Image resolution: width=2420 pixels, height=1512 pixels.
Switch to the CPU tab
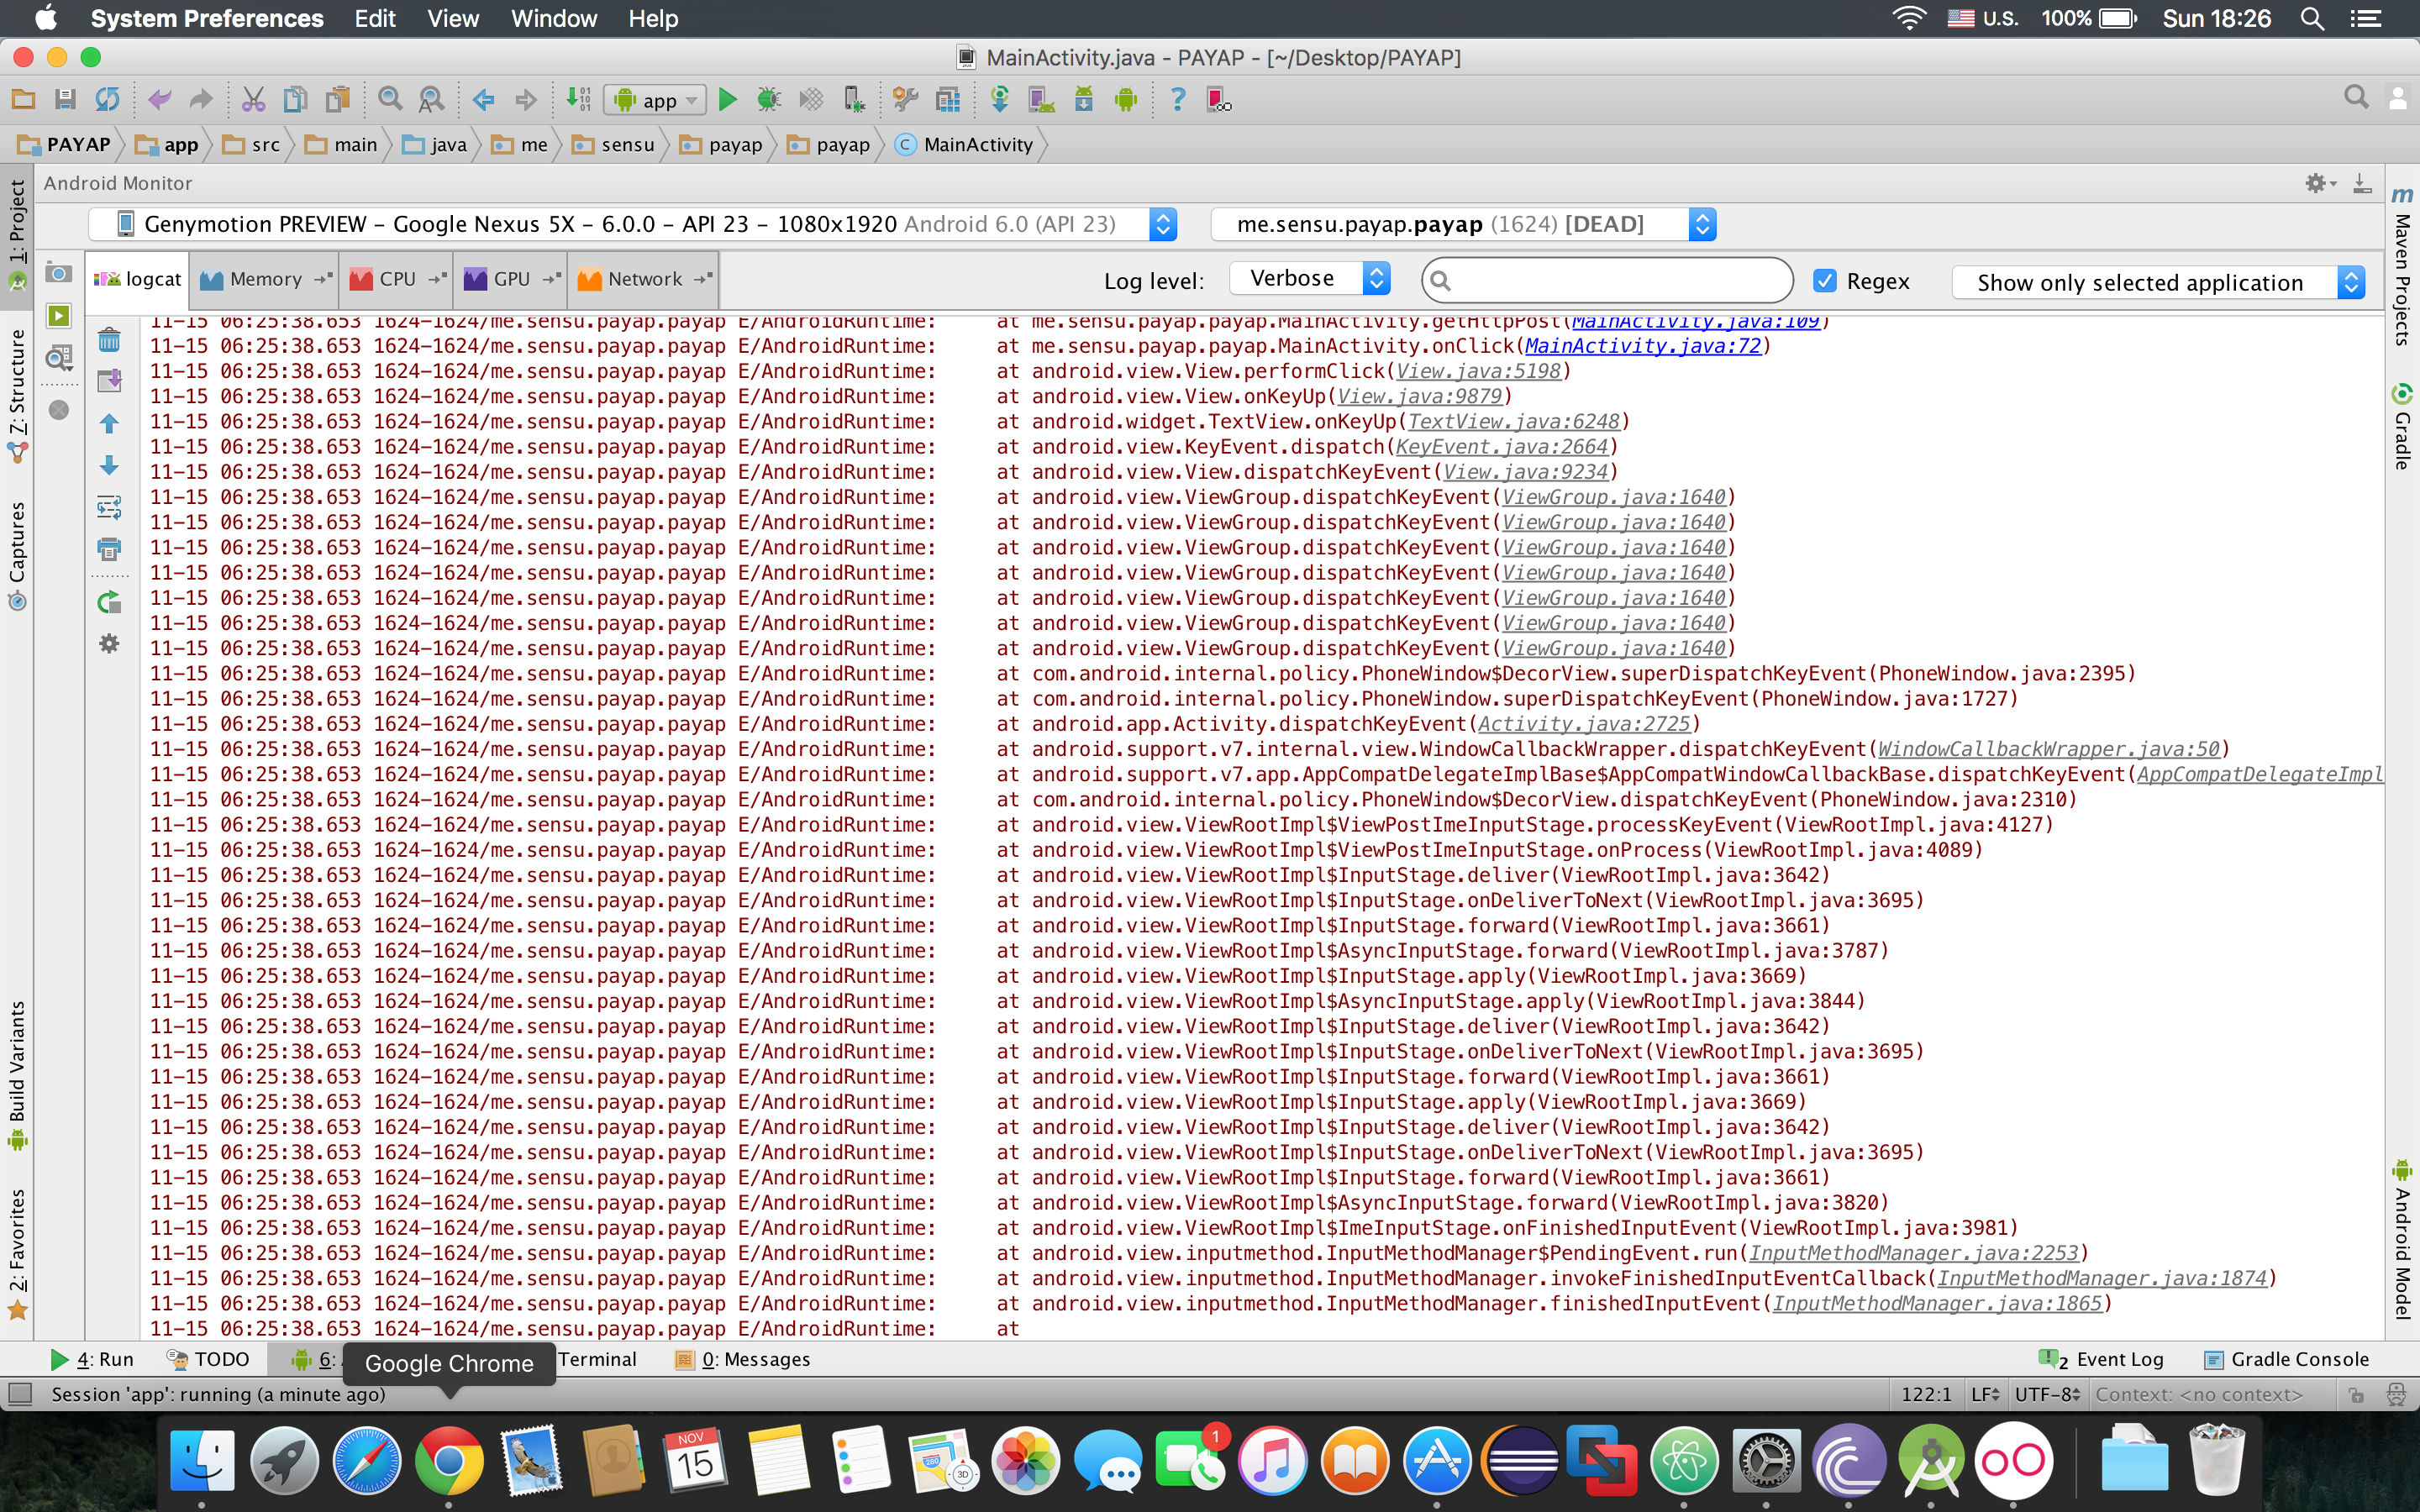click(397, 280)
